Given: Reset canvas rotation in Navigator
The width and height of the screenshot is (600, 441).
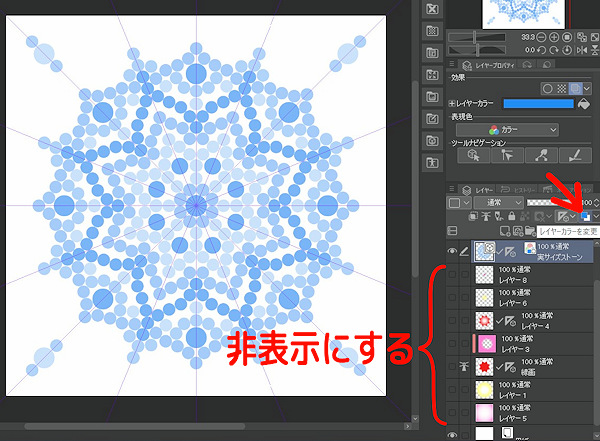Looking at the screenshot, I should tap(567, 50).
